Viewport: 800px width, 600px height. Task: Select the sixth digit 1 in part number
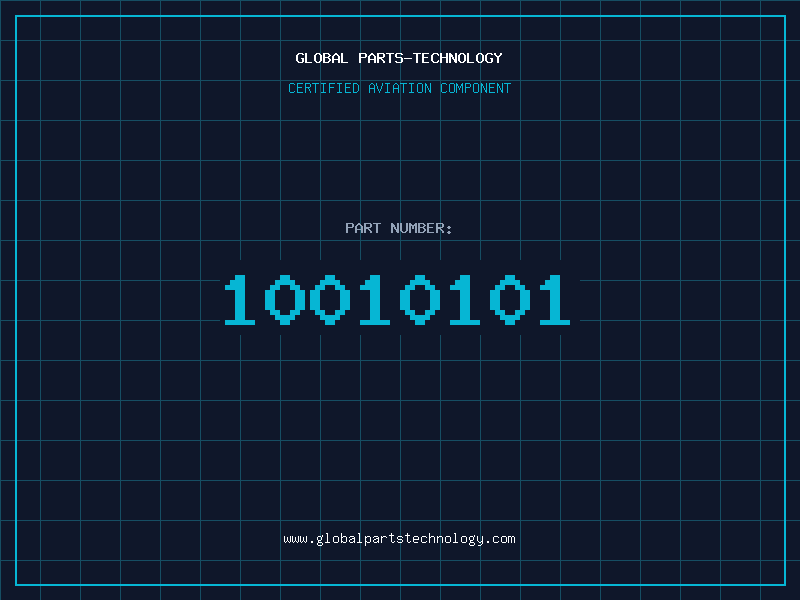pos(465,299)
